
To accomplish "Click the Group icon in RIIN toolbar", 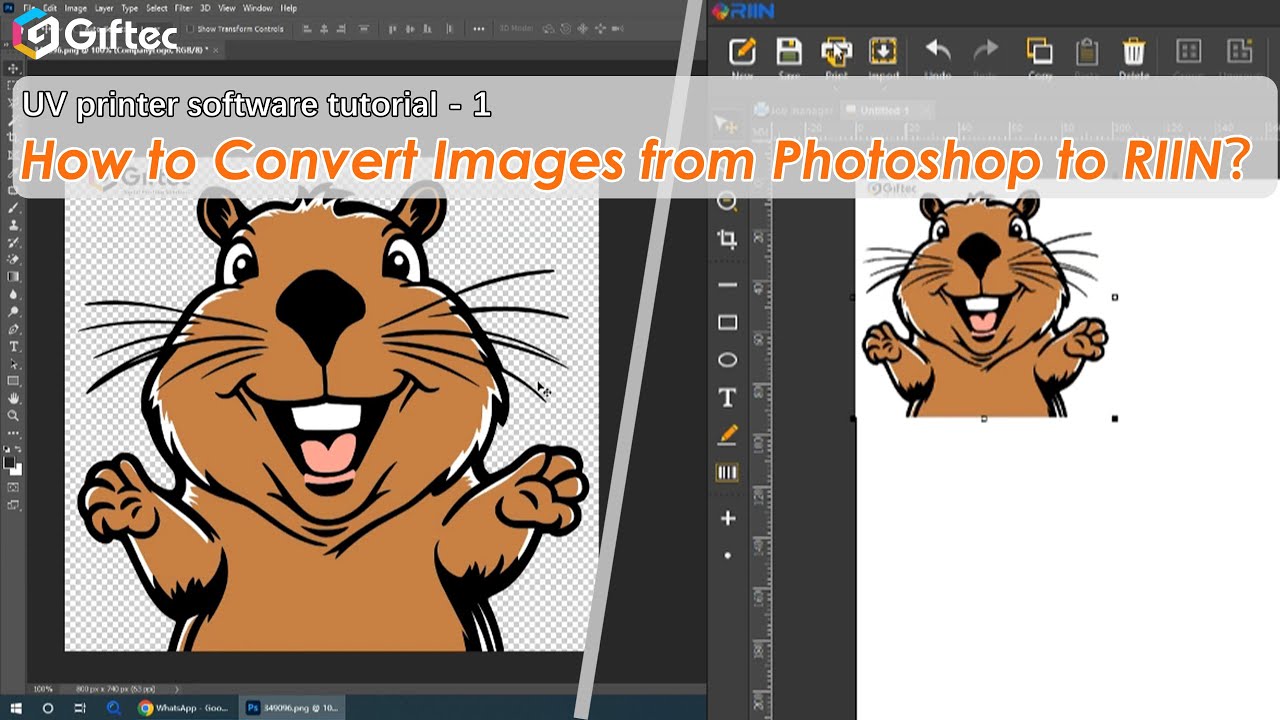I will pyautogui.click(x=1188, y=52).
